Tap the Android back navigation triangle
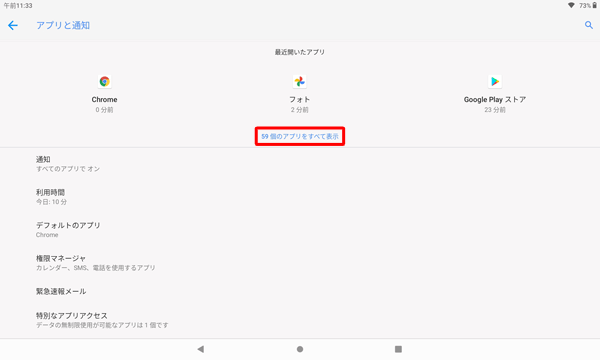 [201, 349]
